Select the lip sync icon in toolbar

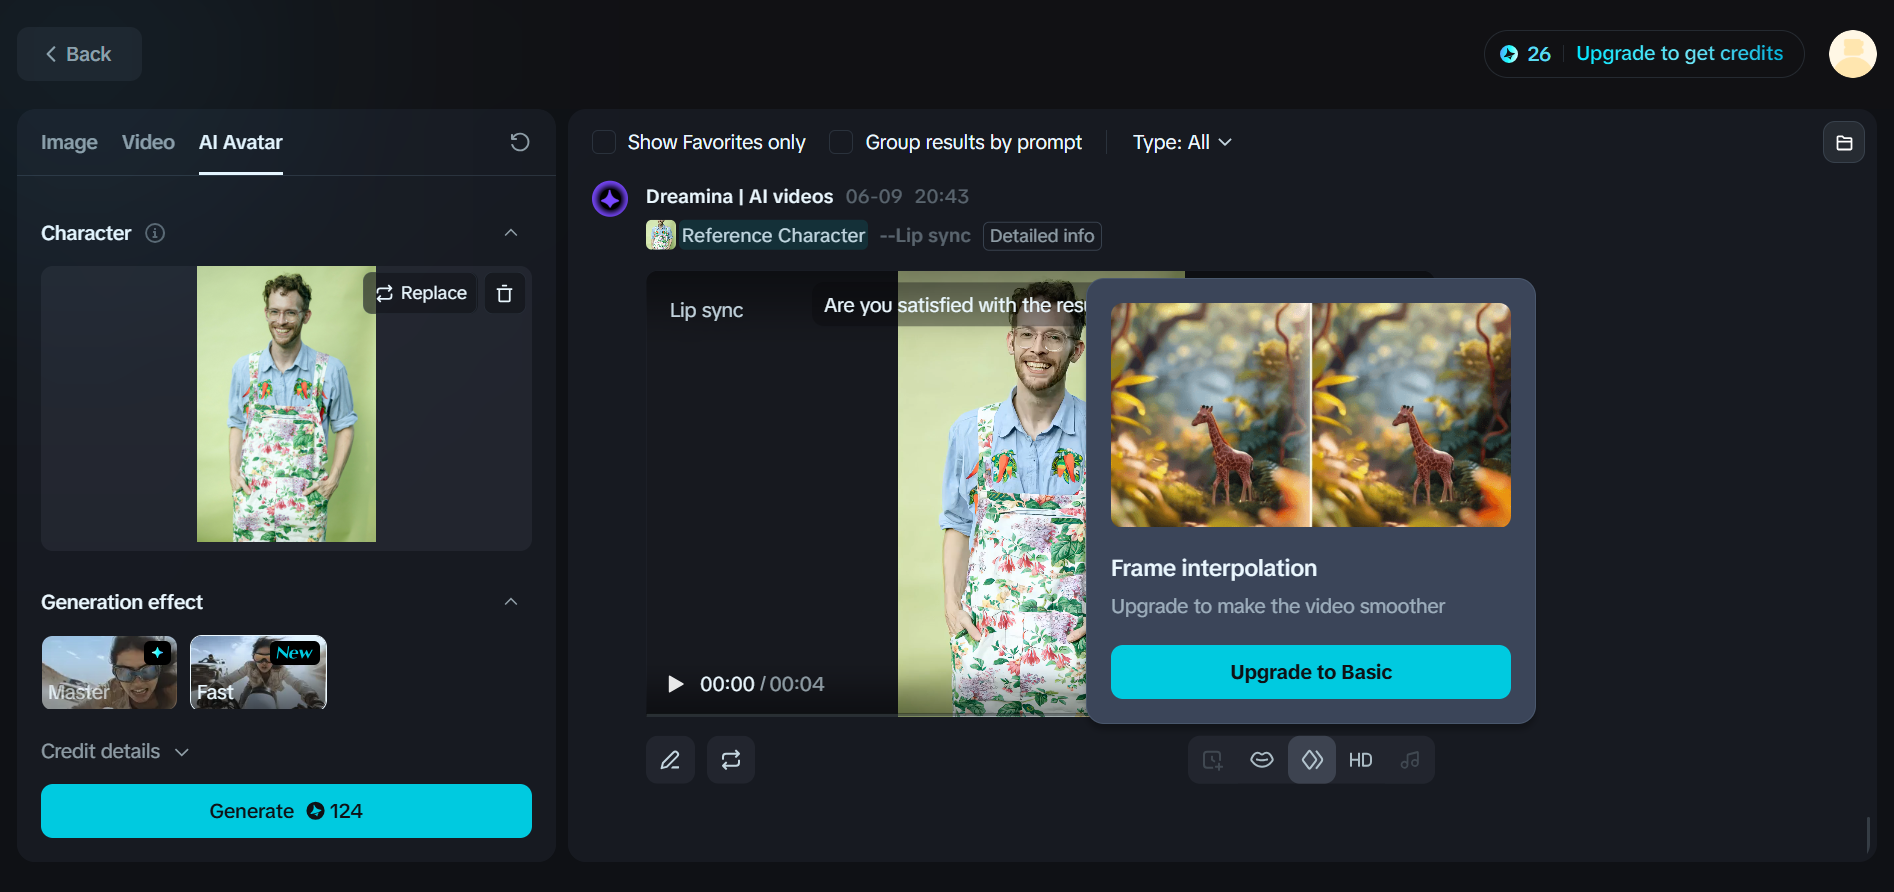click(1262, 760)
